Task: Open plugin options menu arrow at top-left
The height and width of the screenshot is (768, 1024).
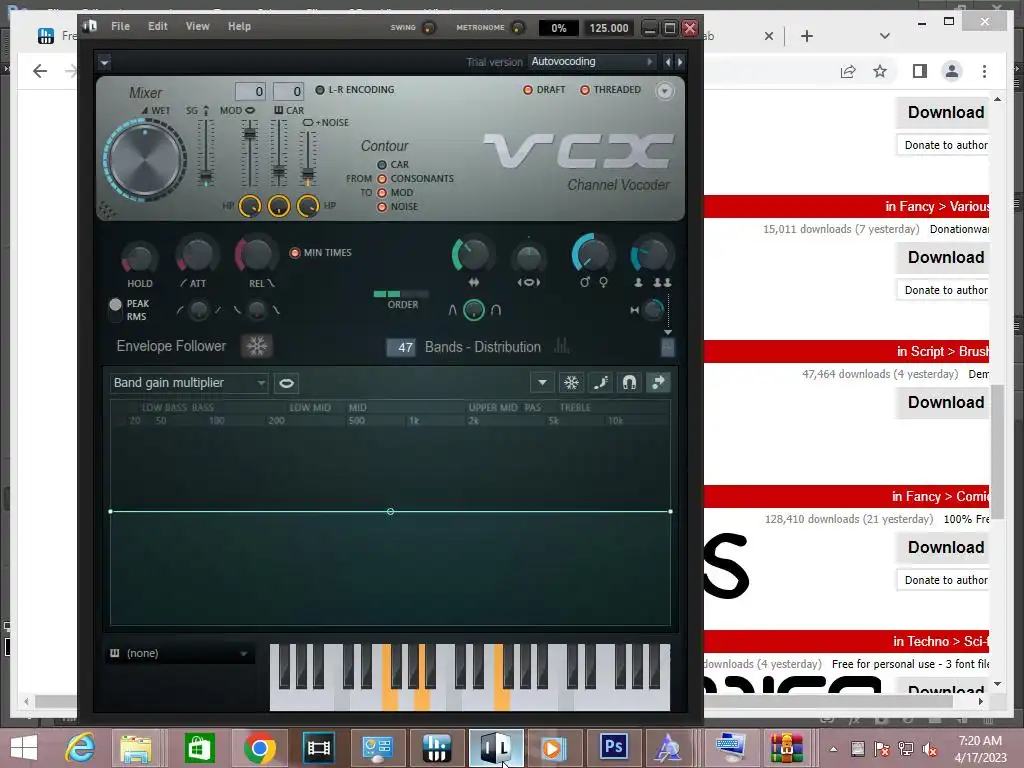Action: click(104, 63)
